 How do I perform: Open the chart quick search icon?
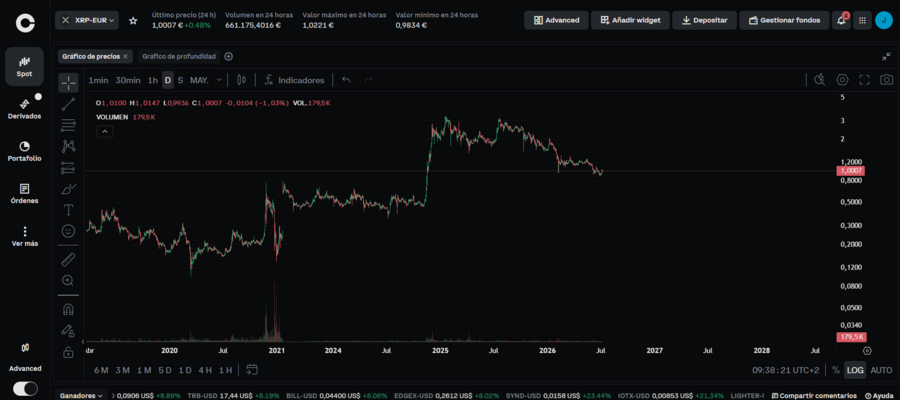820,80
